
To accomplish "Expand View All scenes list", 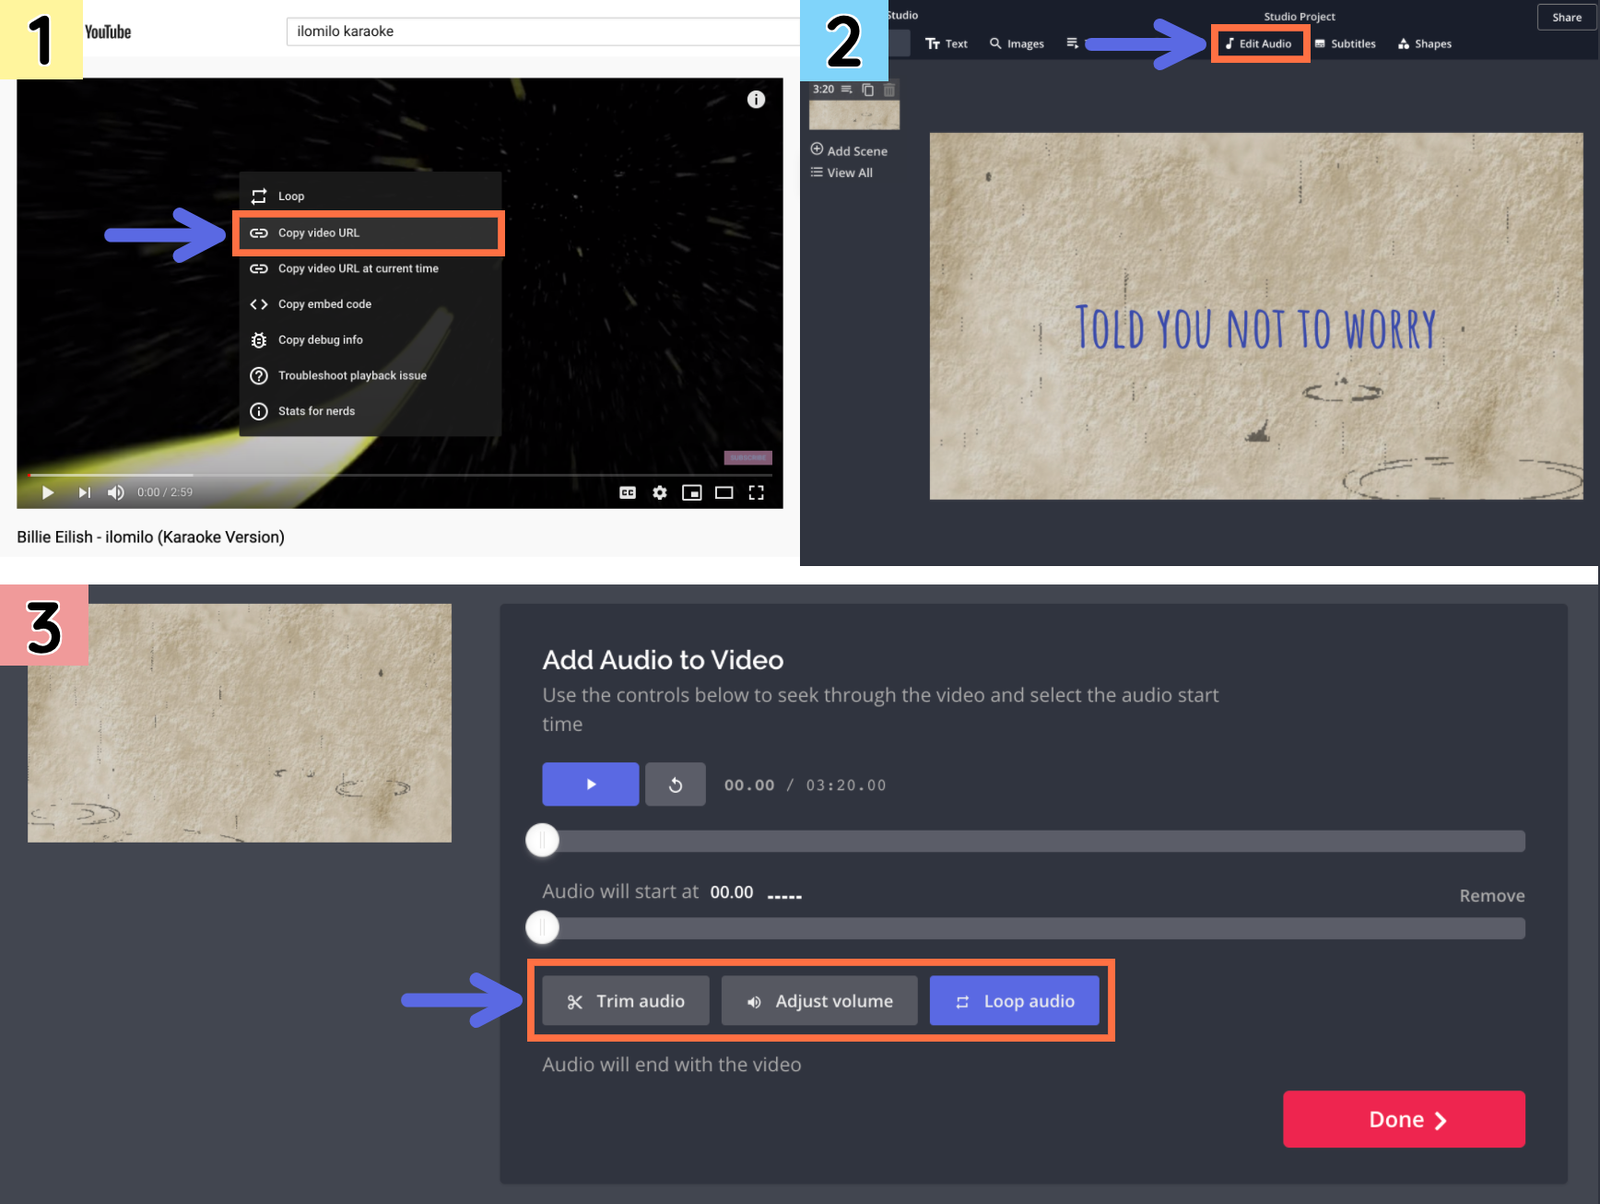I will coord(843,172).
